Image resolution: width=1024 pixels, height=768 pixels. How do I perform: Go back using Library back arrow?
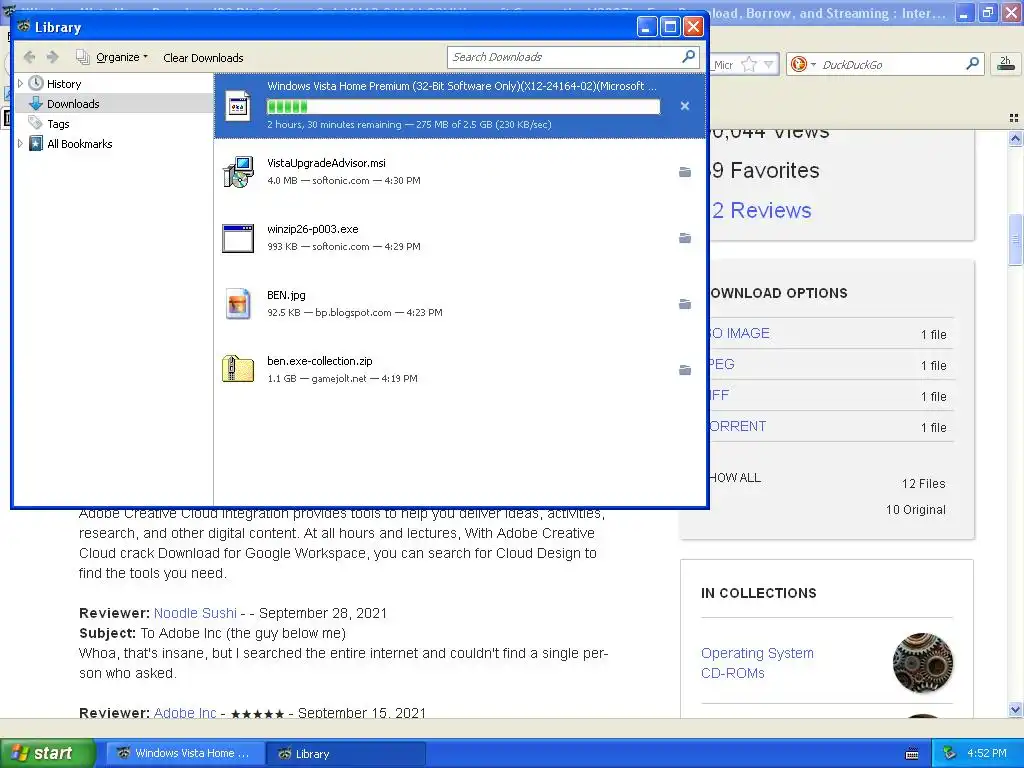coord(29,57)
